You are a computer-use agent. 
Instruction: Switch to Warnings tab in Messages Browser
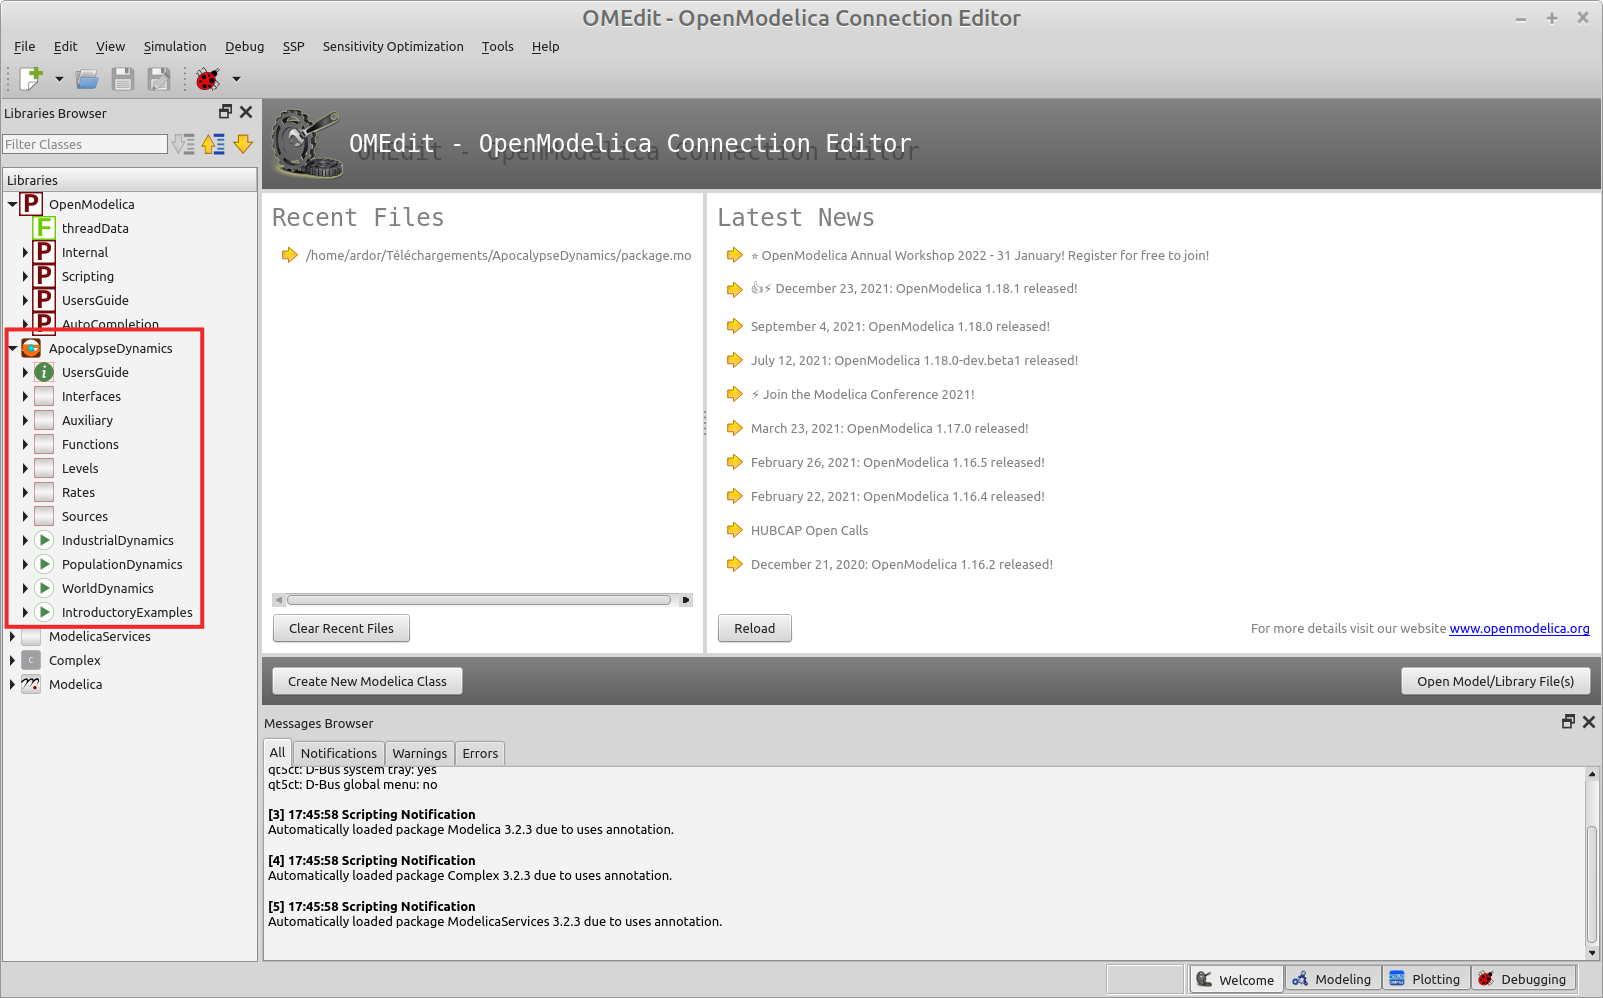[x=419, y=753]
